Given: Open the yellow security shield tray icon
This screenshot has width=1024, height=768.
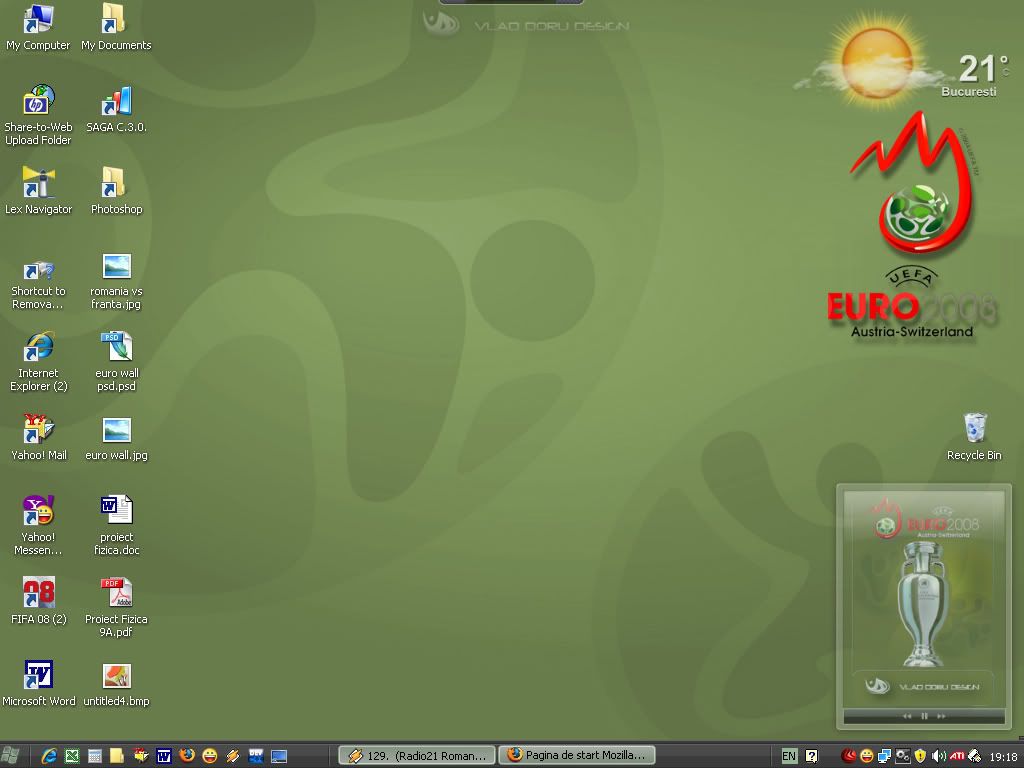Looking at the screenshot, I should (x=919, y=756).
